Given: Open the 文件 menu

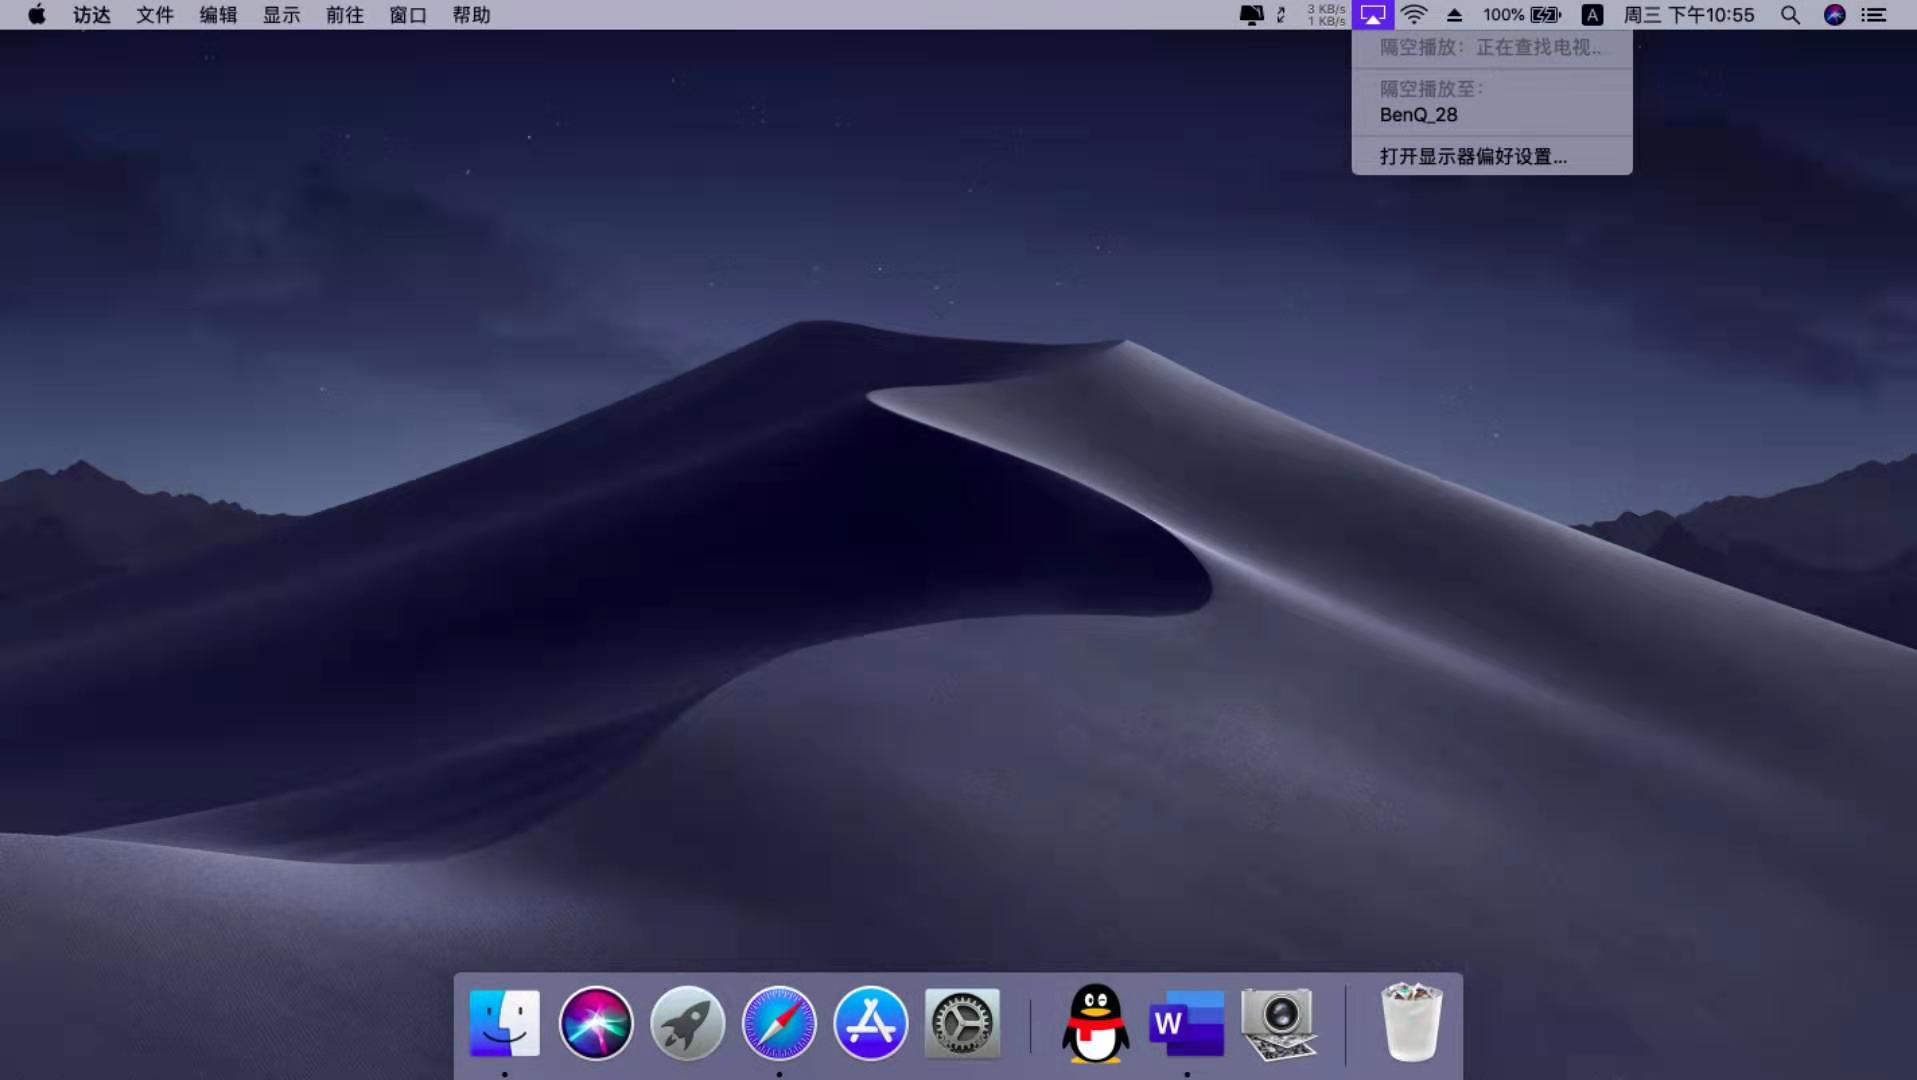Looking at the screenshot, I should point(155,15).
